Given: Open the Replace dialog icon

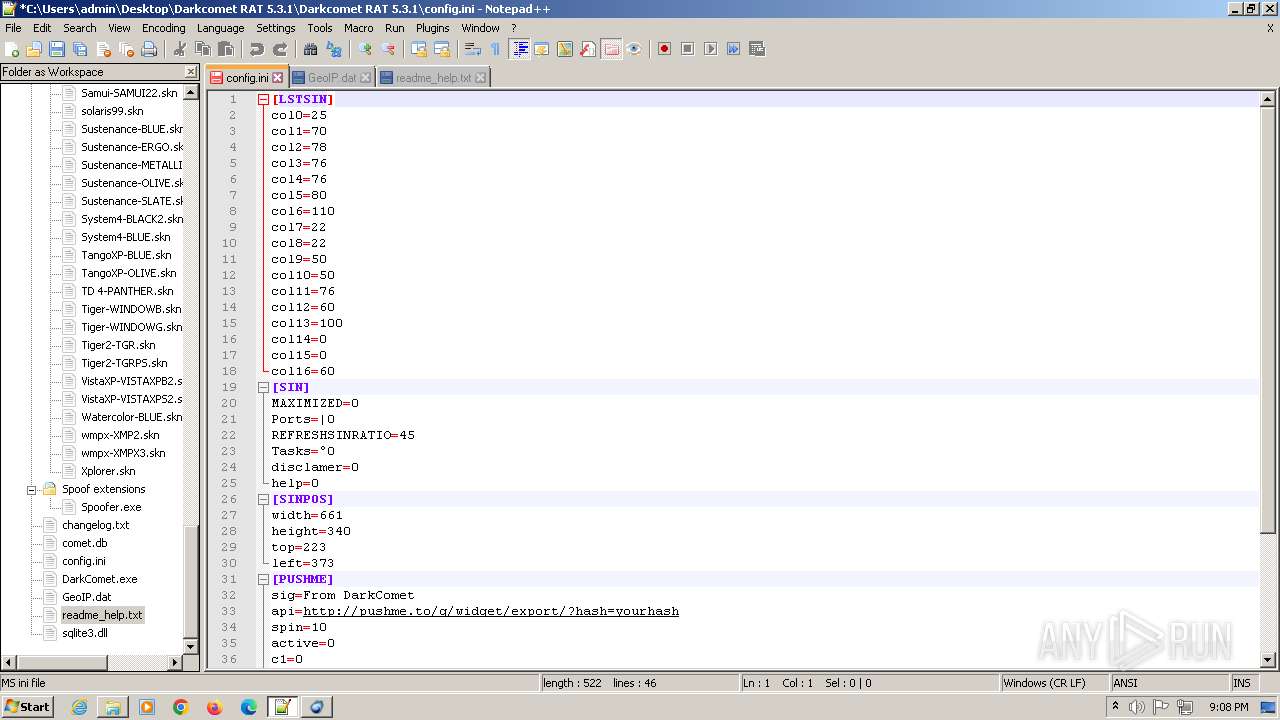Looking at the screenshot, I should (x=334, y=49).
